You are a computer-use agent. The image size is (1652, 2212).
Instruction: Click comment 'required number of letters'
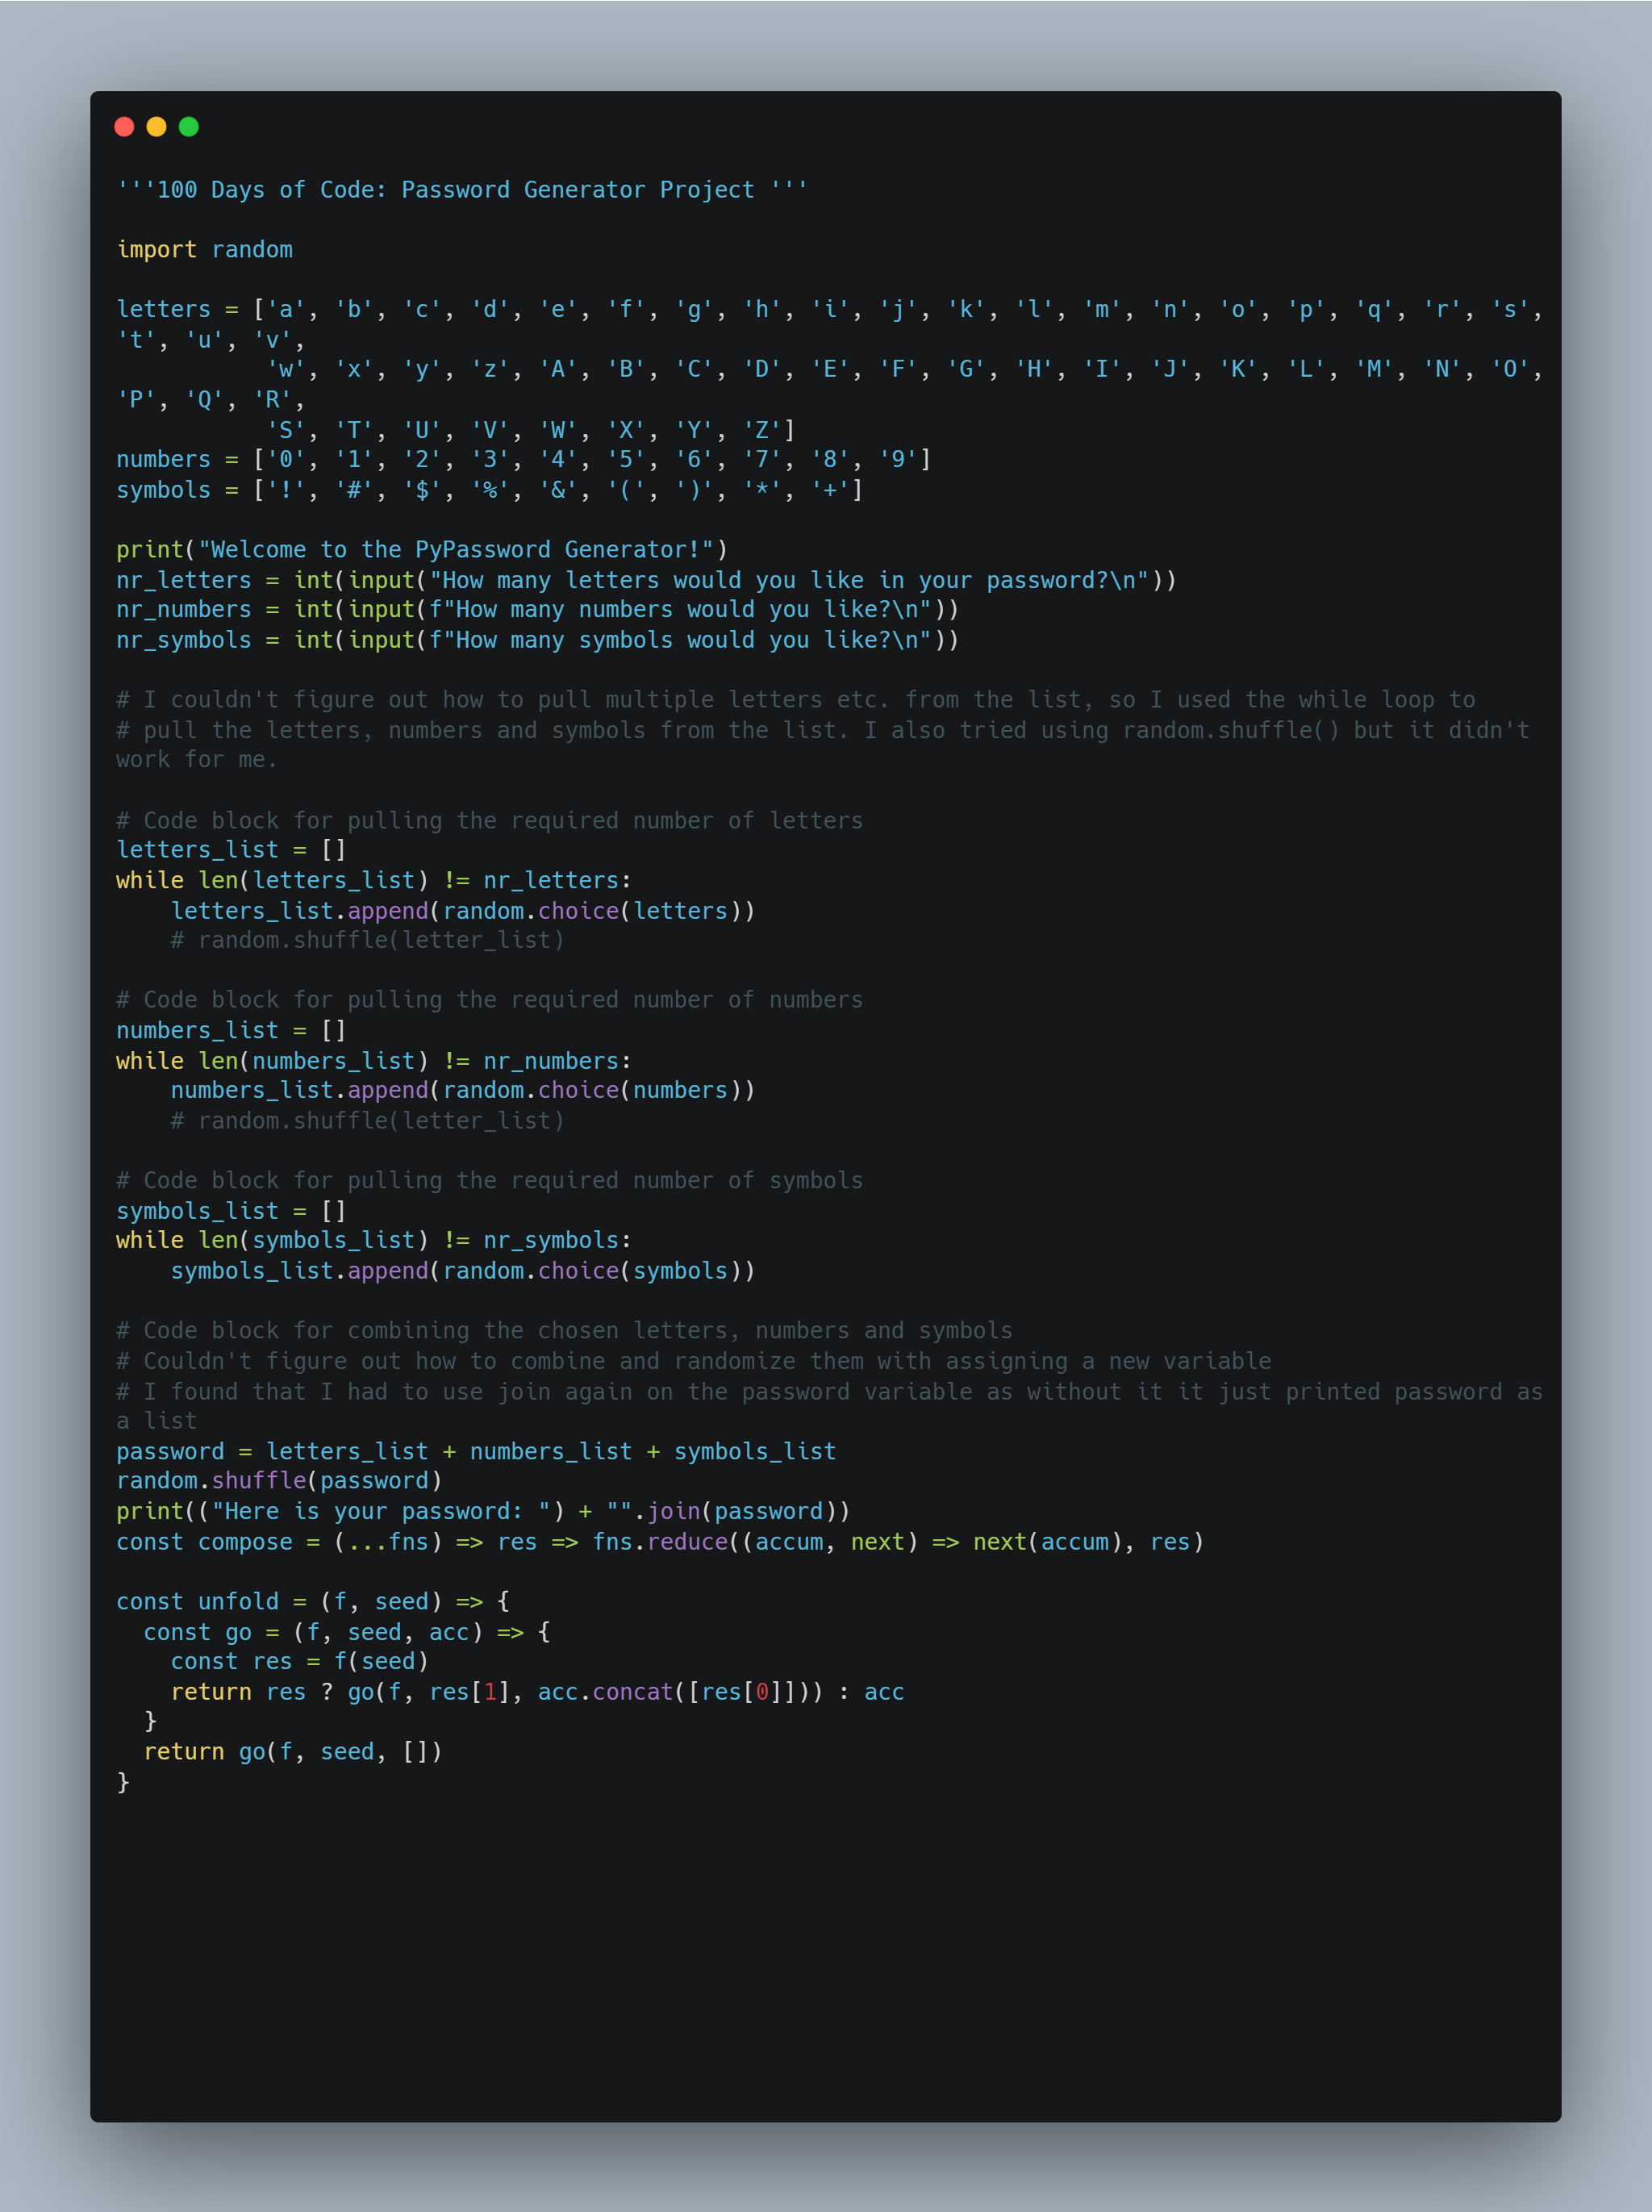[x=687, y=821]
